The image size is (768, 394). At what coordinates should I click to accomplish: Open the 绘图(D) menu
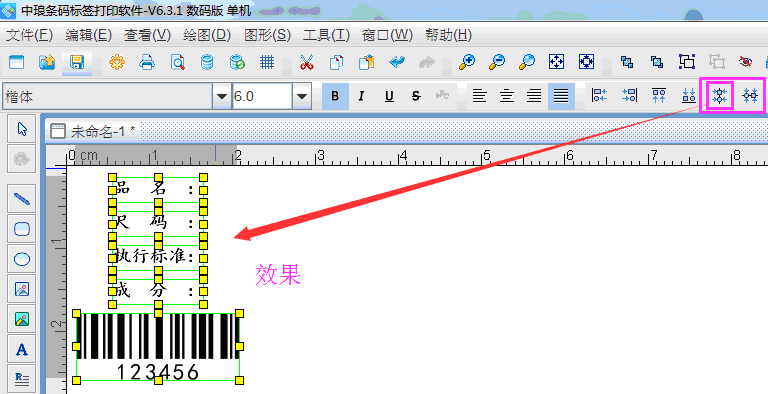click(207, 35)
